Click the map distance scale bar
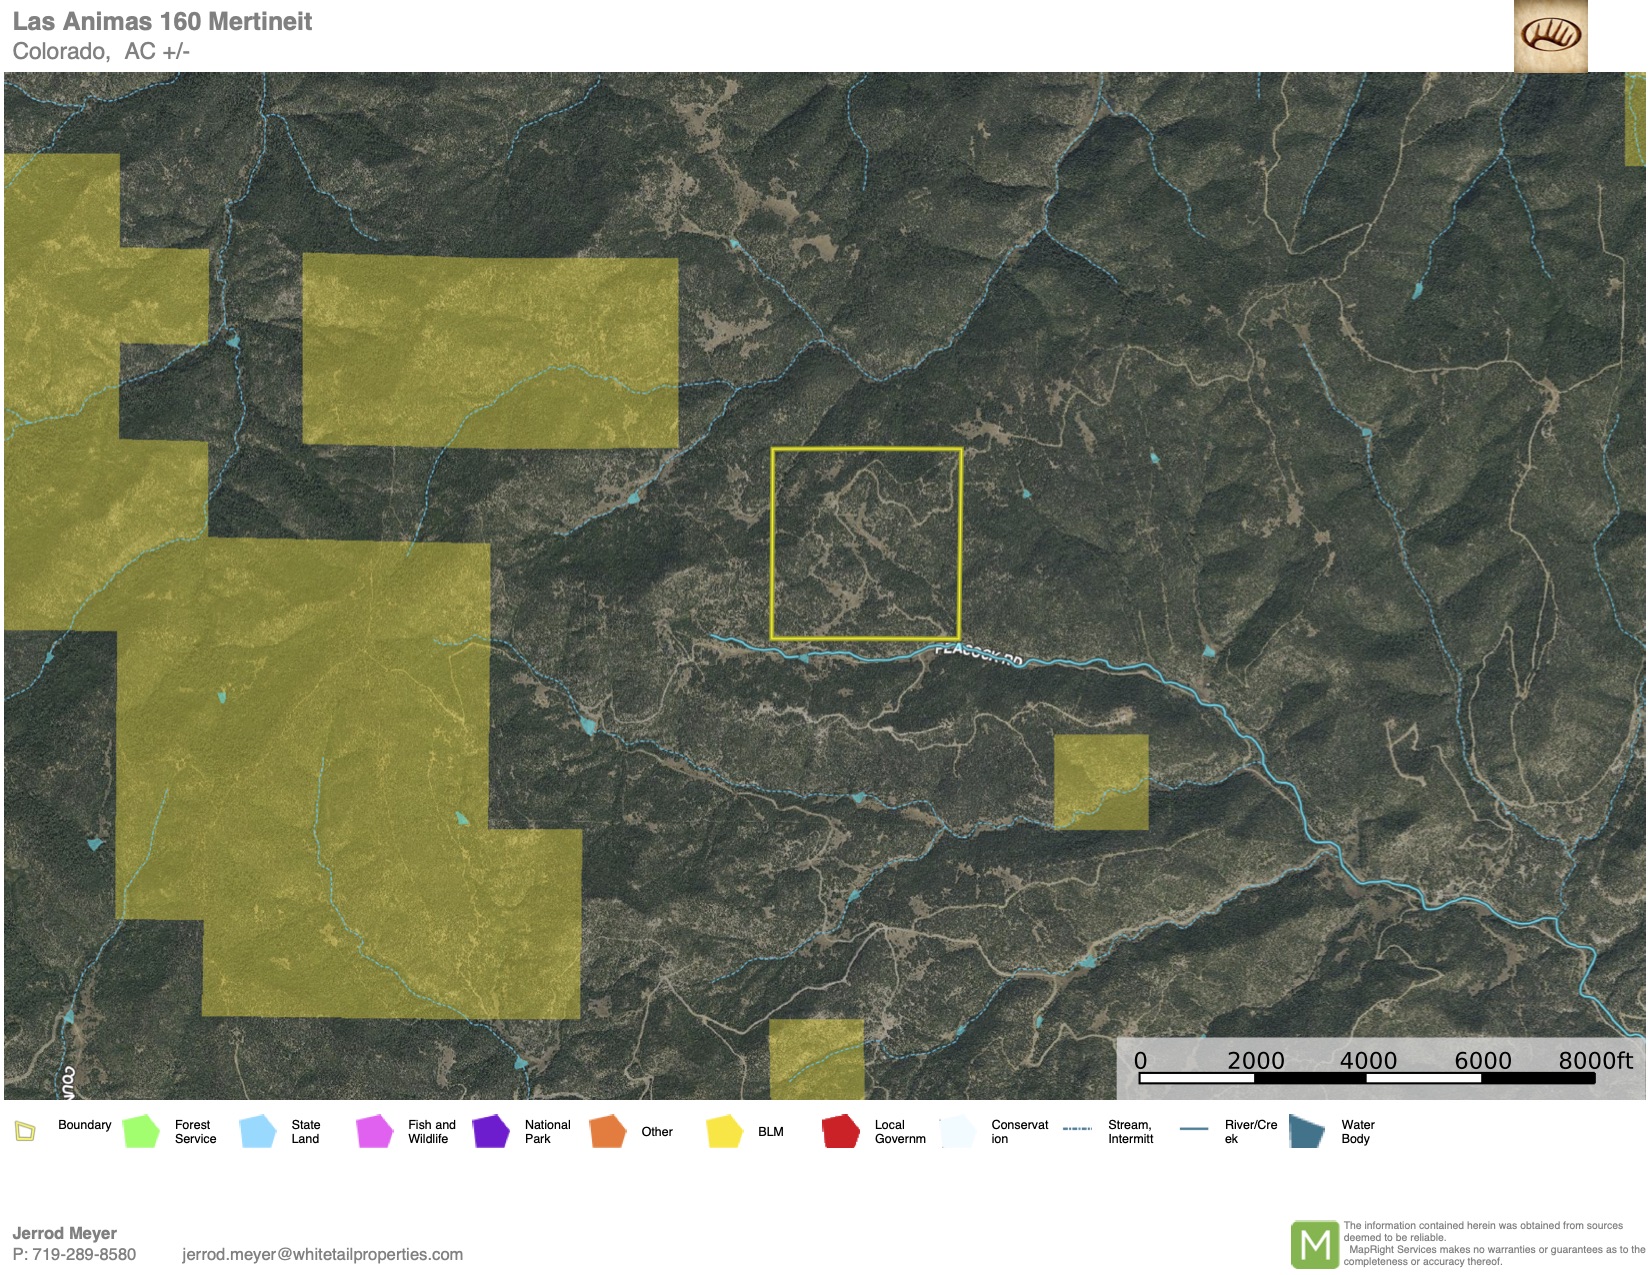This screenshot has width=1650, height=1275. coord(1384,1078)
